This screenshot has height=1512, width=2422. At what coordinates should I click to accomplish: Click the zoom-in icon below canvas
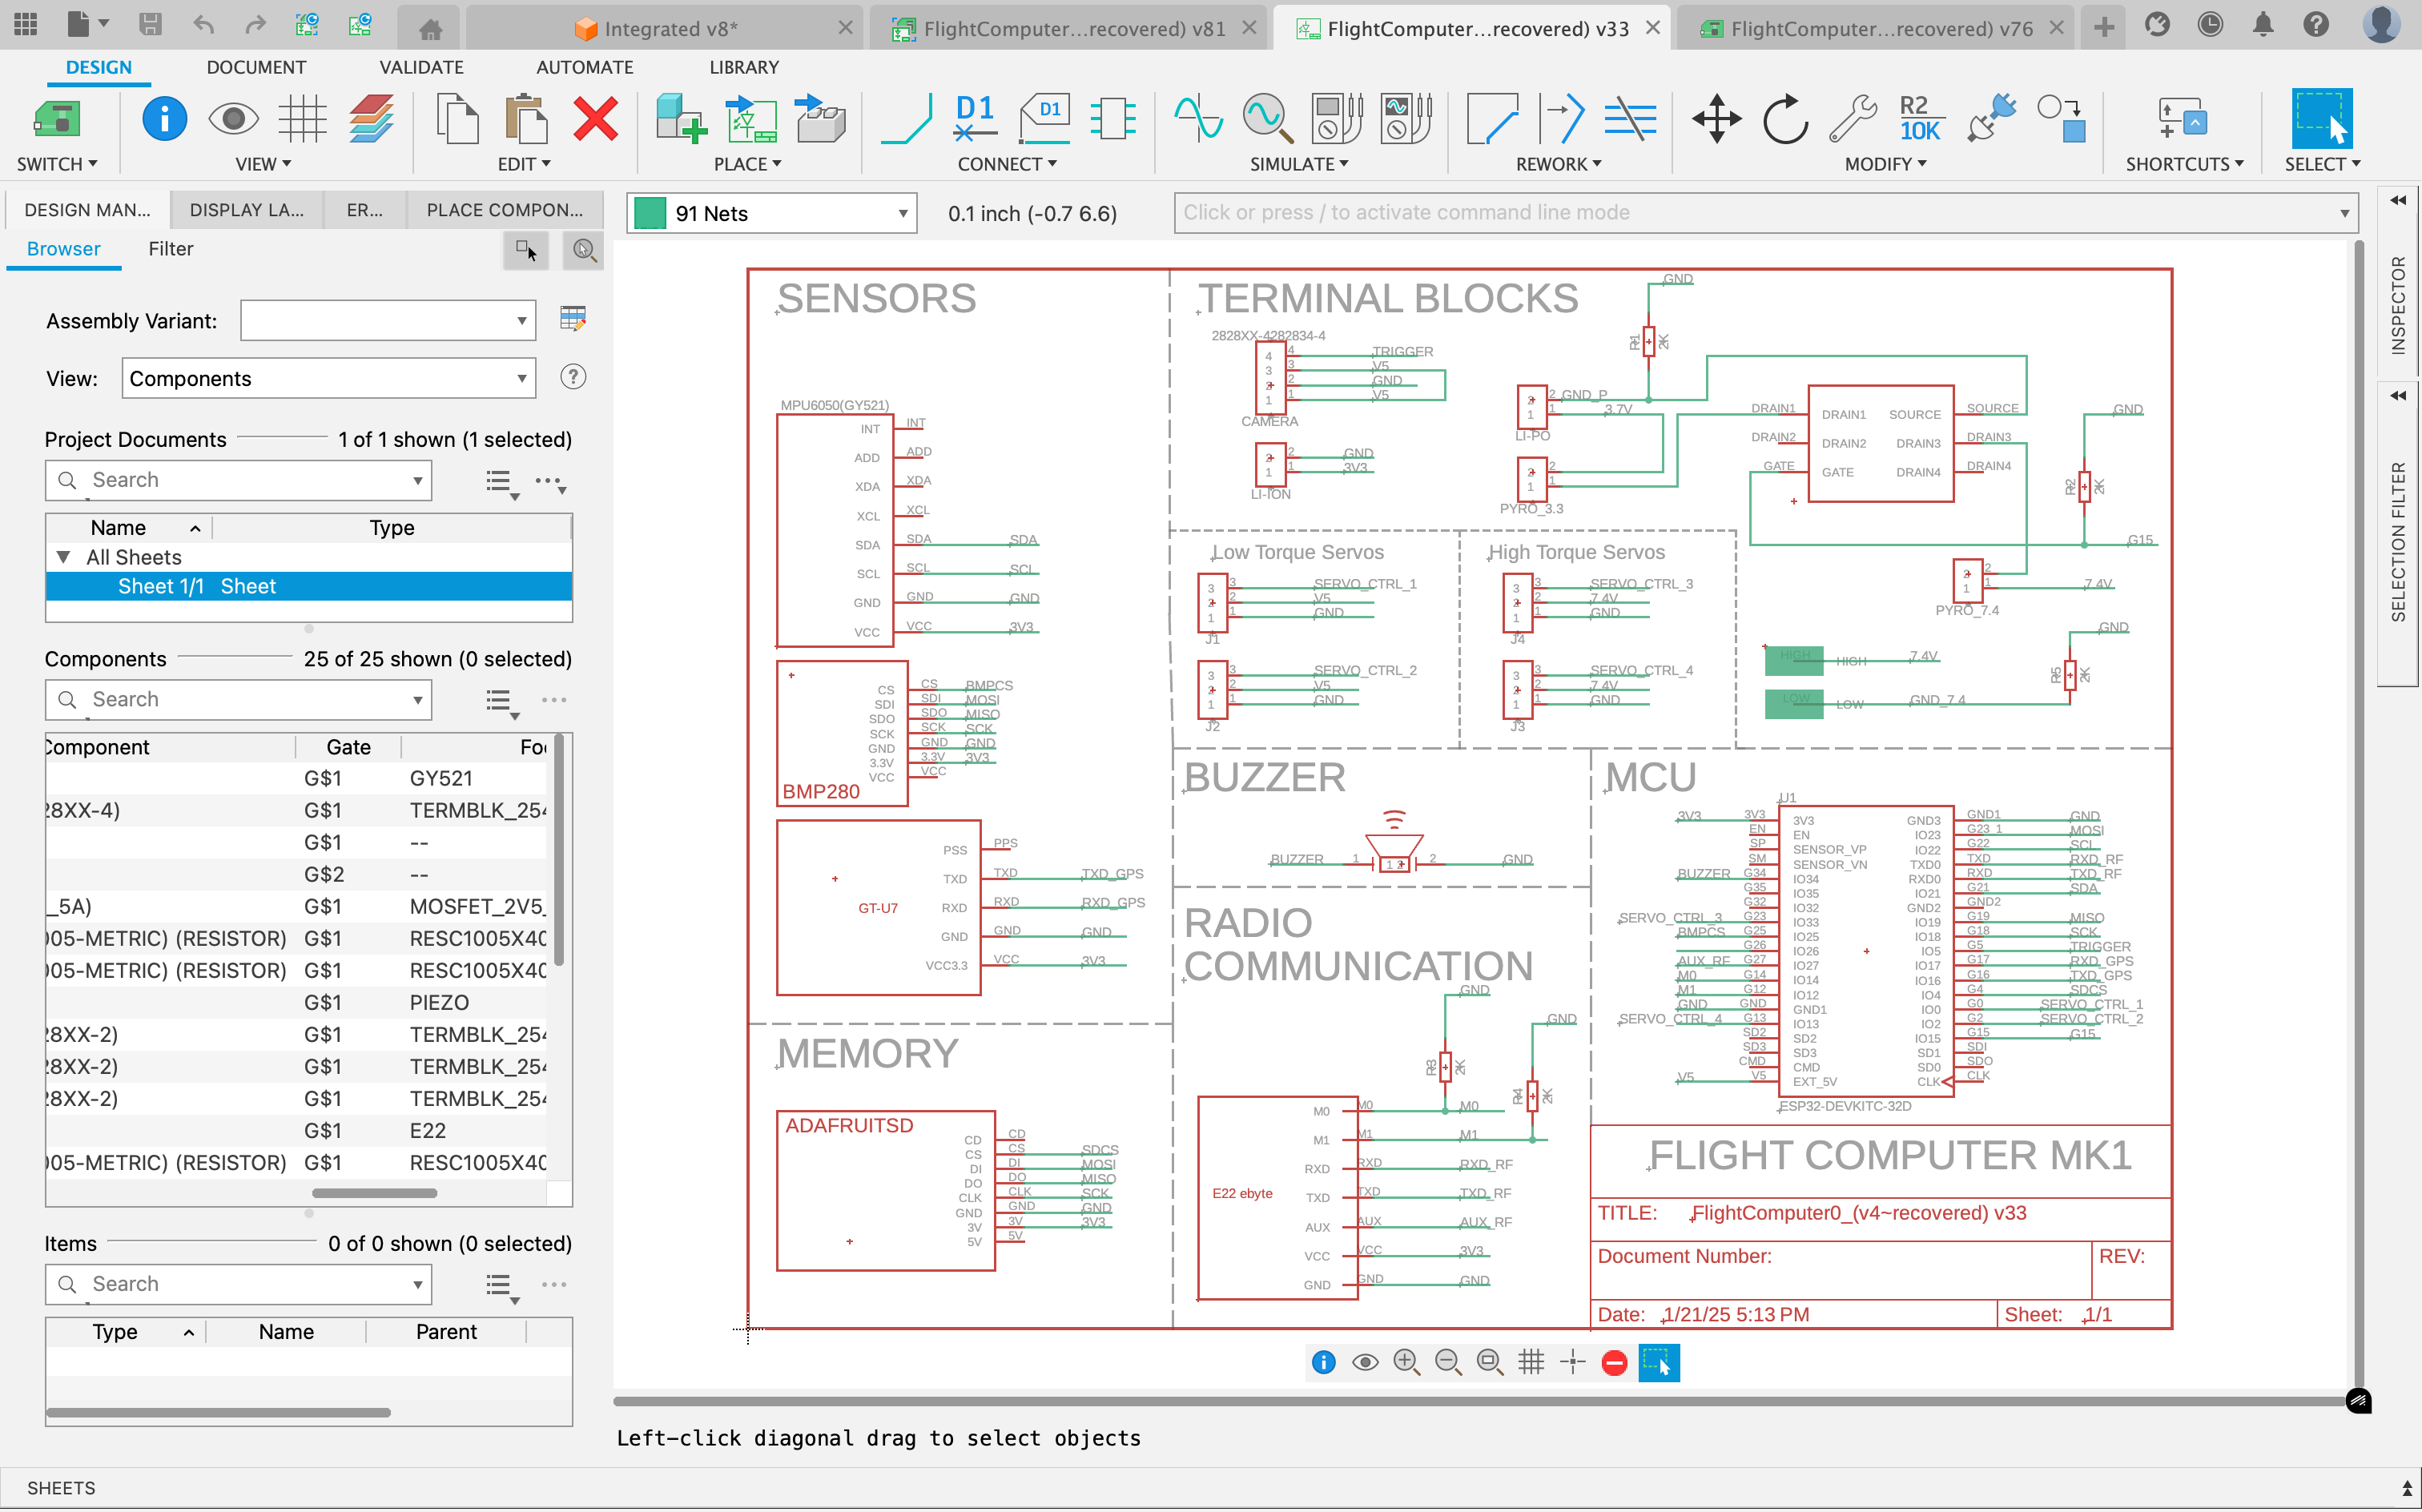1406,1363
